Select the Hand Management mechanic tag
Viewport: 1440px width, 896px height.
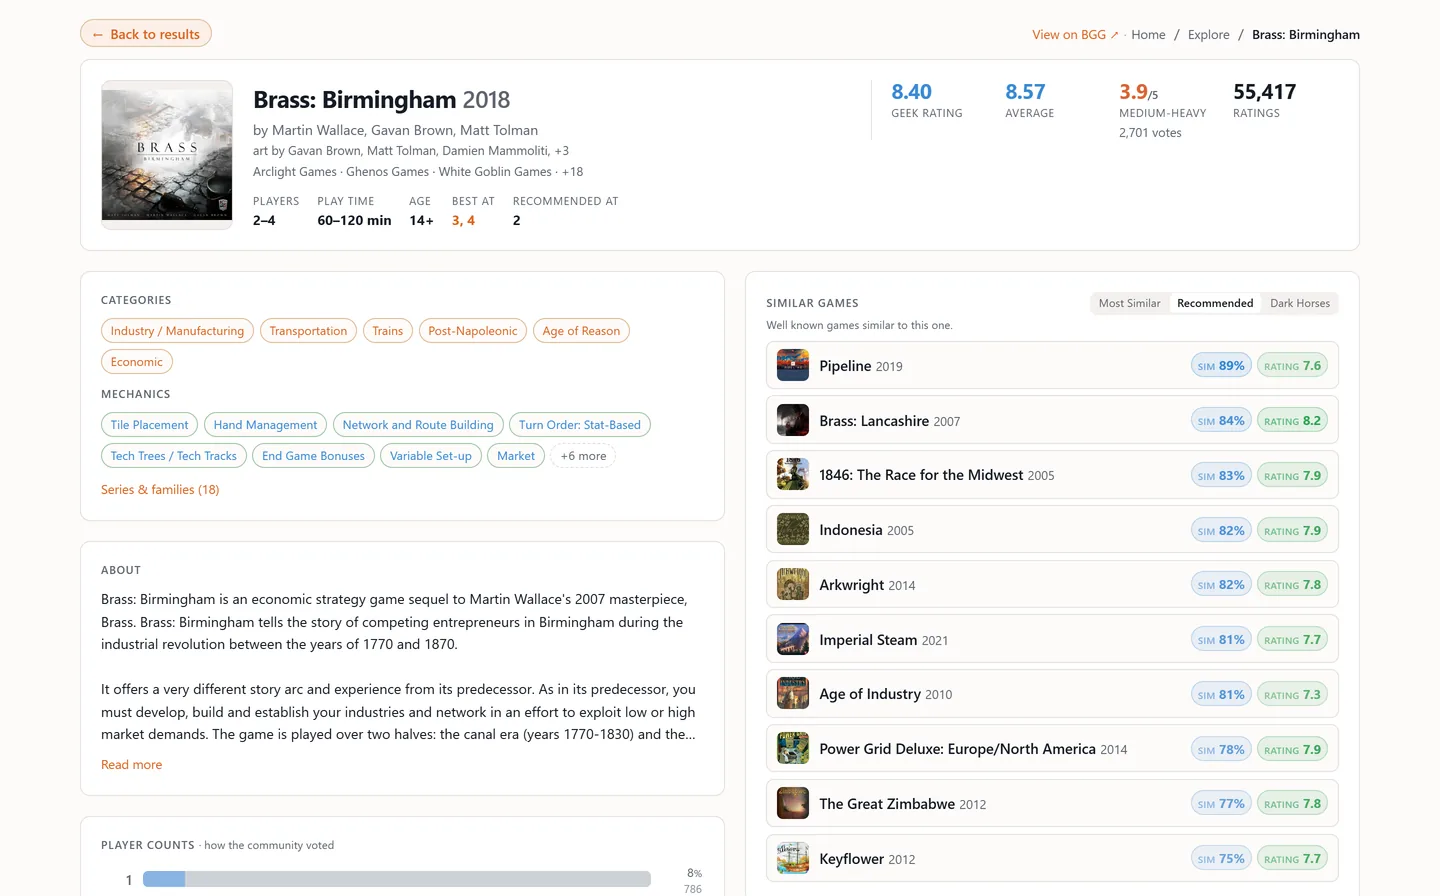265,425
